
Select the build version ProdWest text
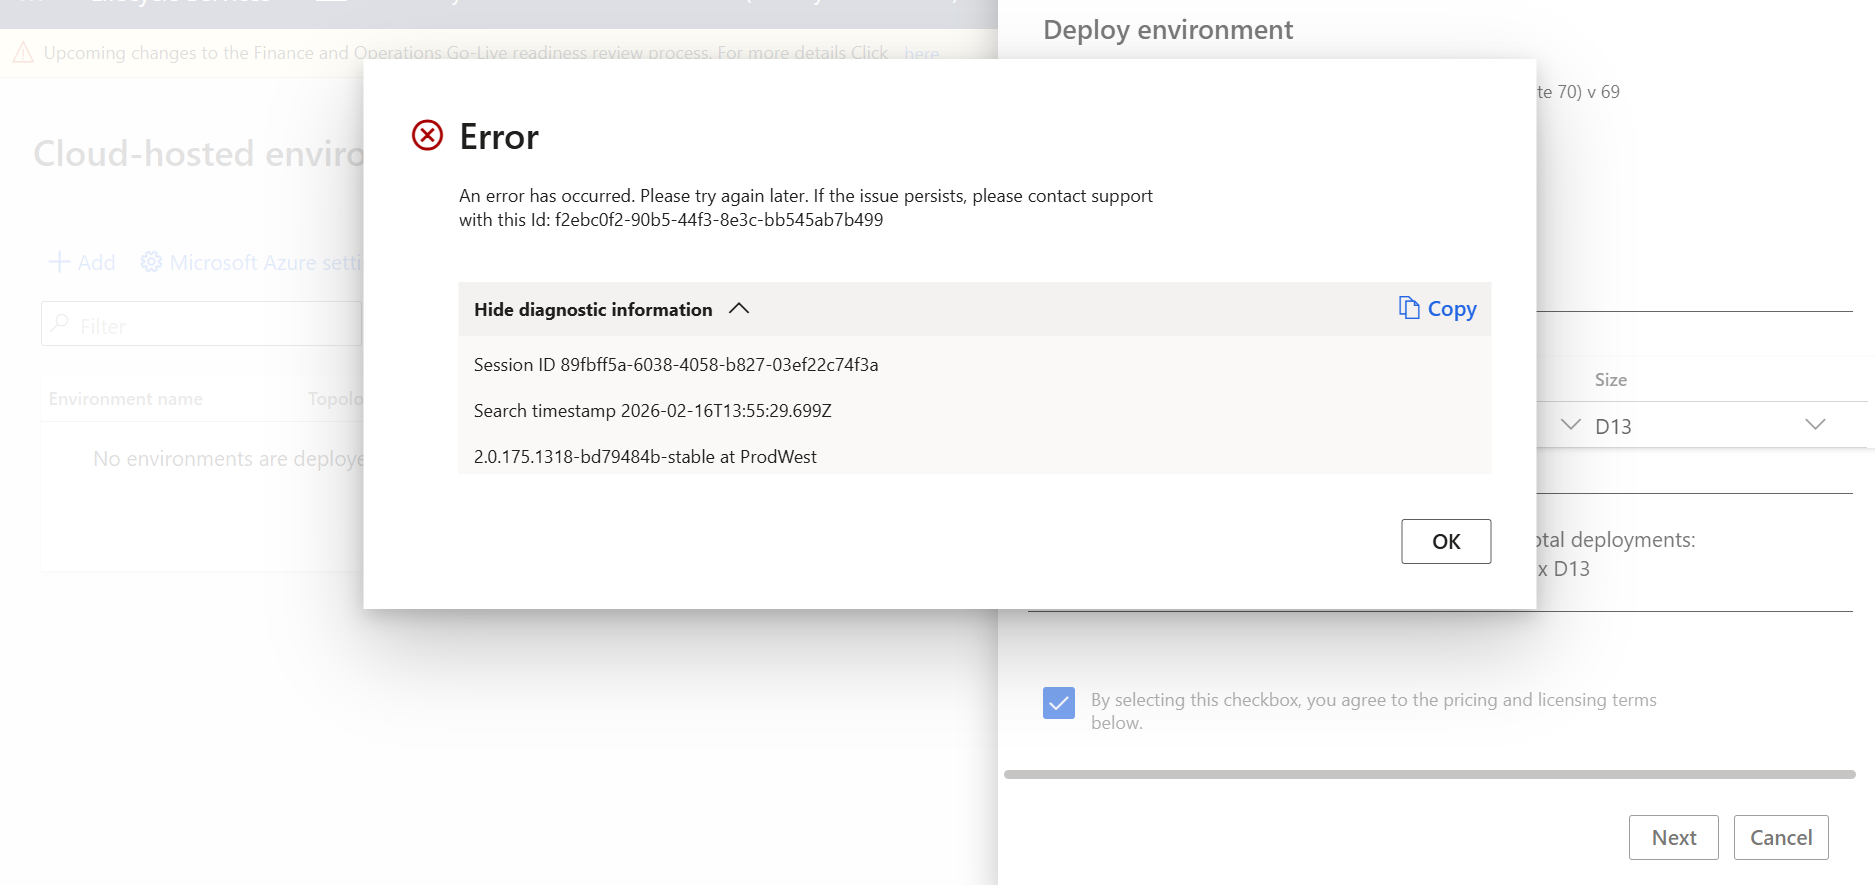click(x=645, y=457)
